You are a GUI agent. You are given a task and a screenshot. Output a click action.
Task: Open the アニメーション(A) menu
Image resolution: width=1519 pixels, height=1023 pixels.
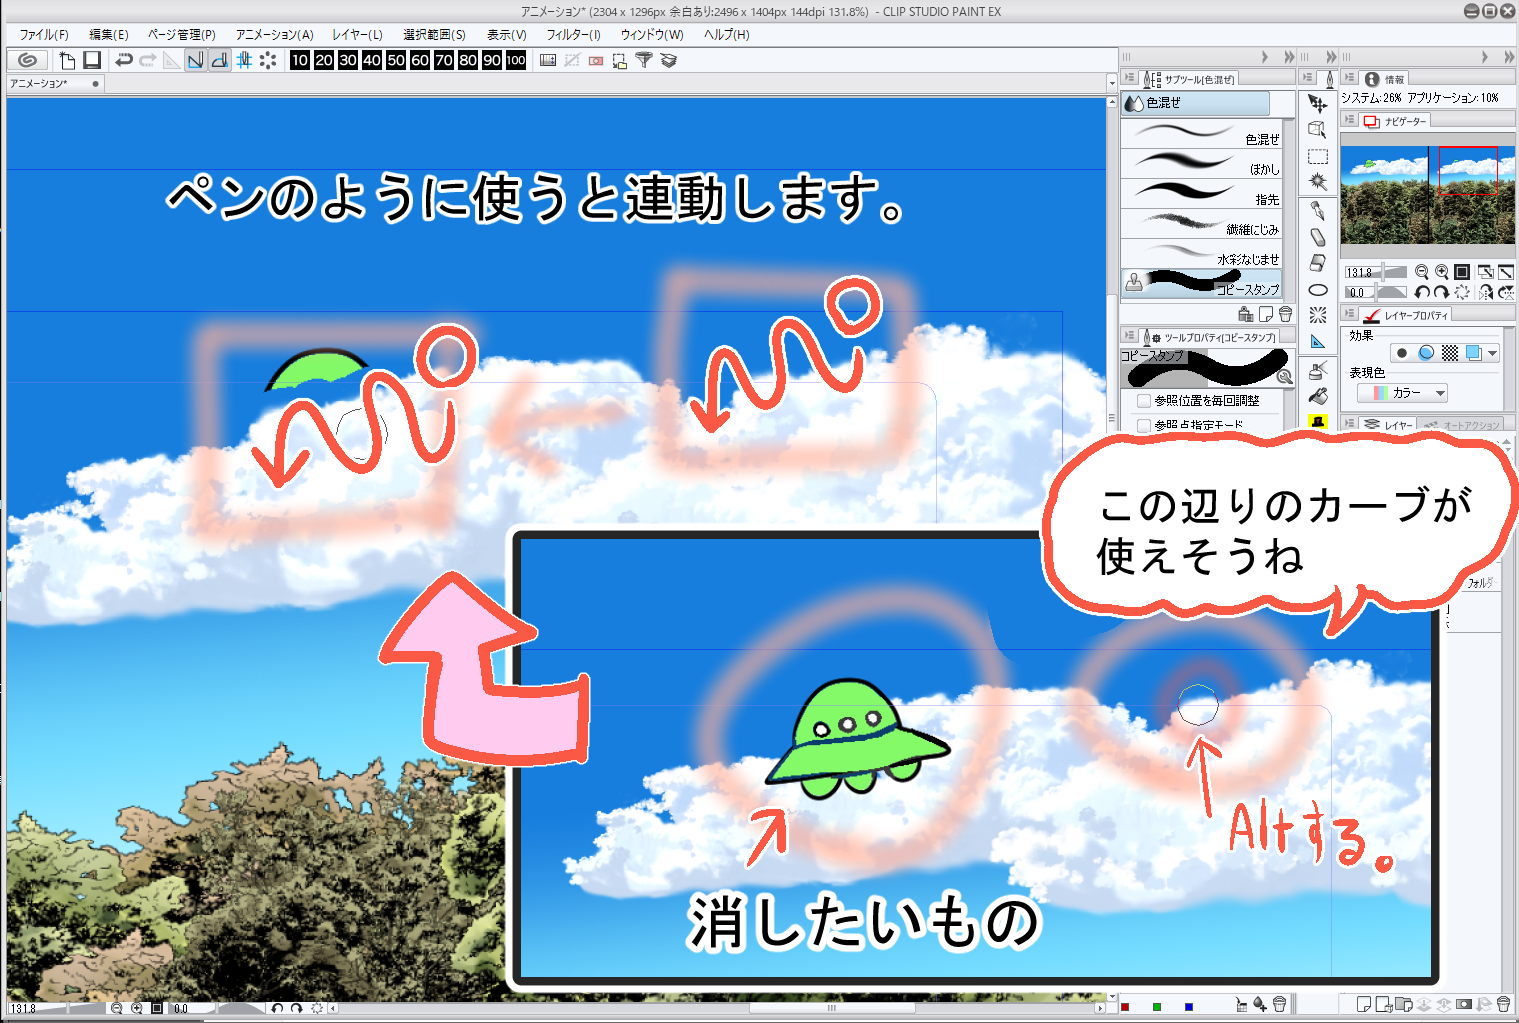point(275,34)
